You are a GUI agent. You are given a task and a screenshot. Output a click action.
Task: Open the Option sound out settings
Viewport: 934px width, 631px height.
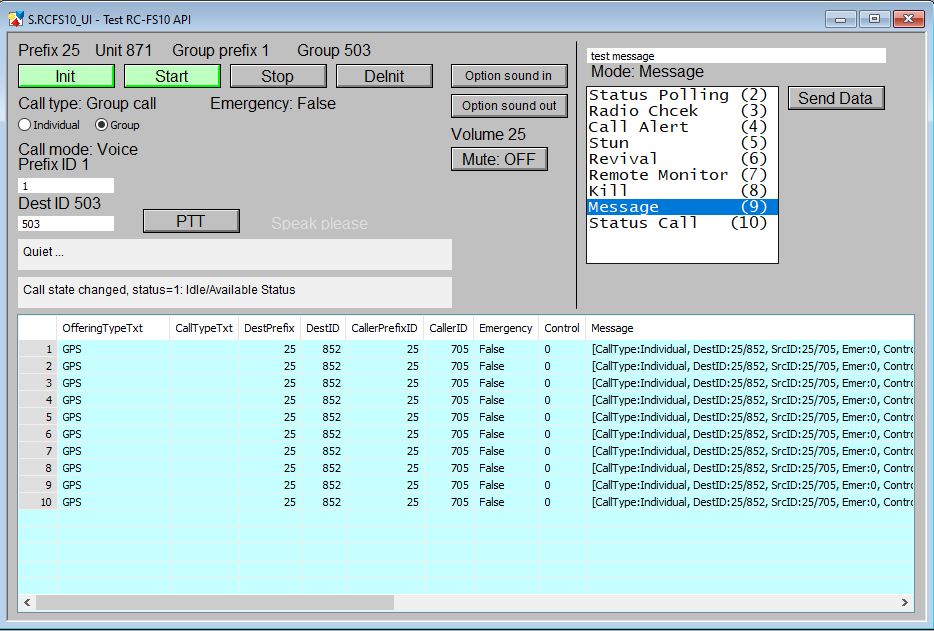tap(509, 106)
